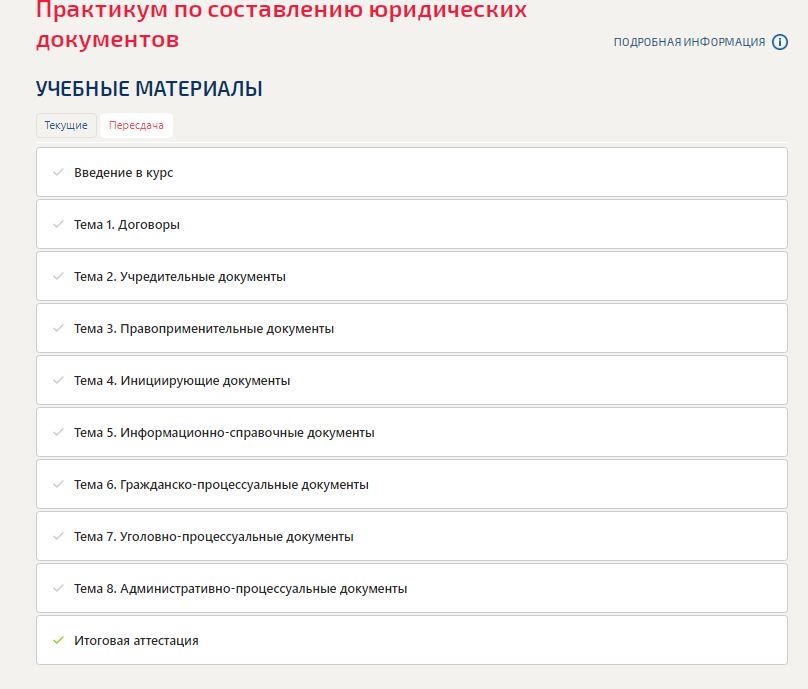The height and width of the screenshot is (689, 808).
Task: Expand Тема 8. Административно-процессуальные документы
Action: [x=240, y=589]
